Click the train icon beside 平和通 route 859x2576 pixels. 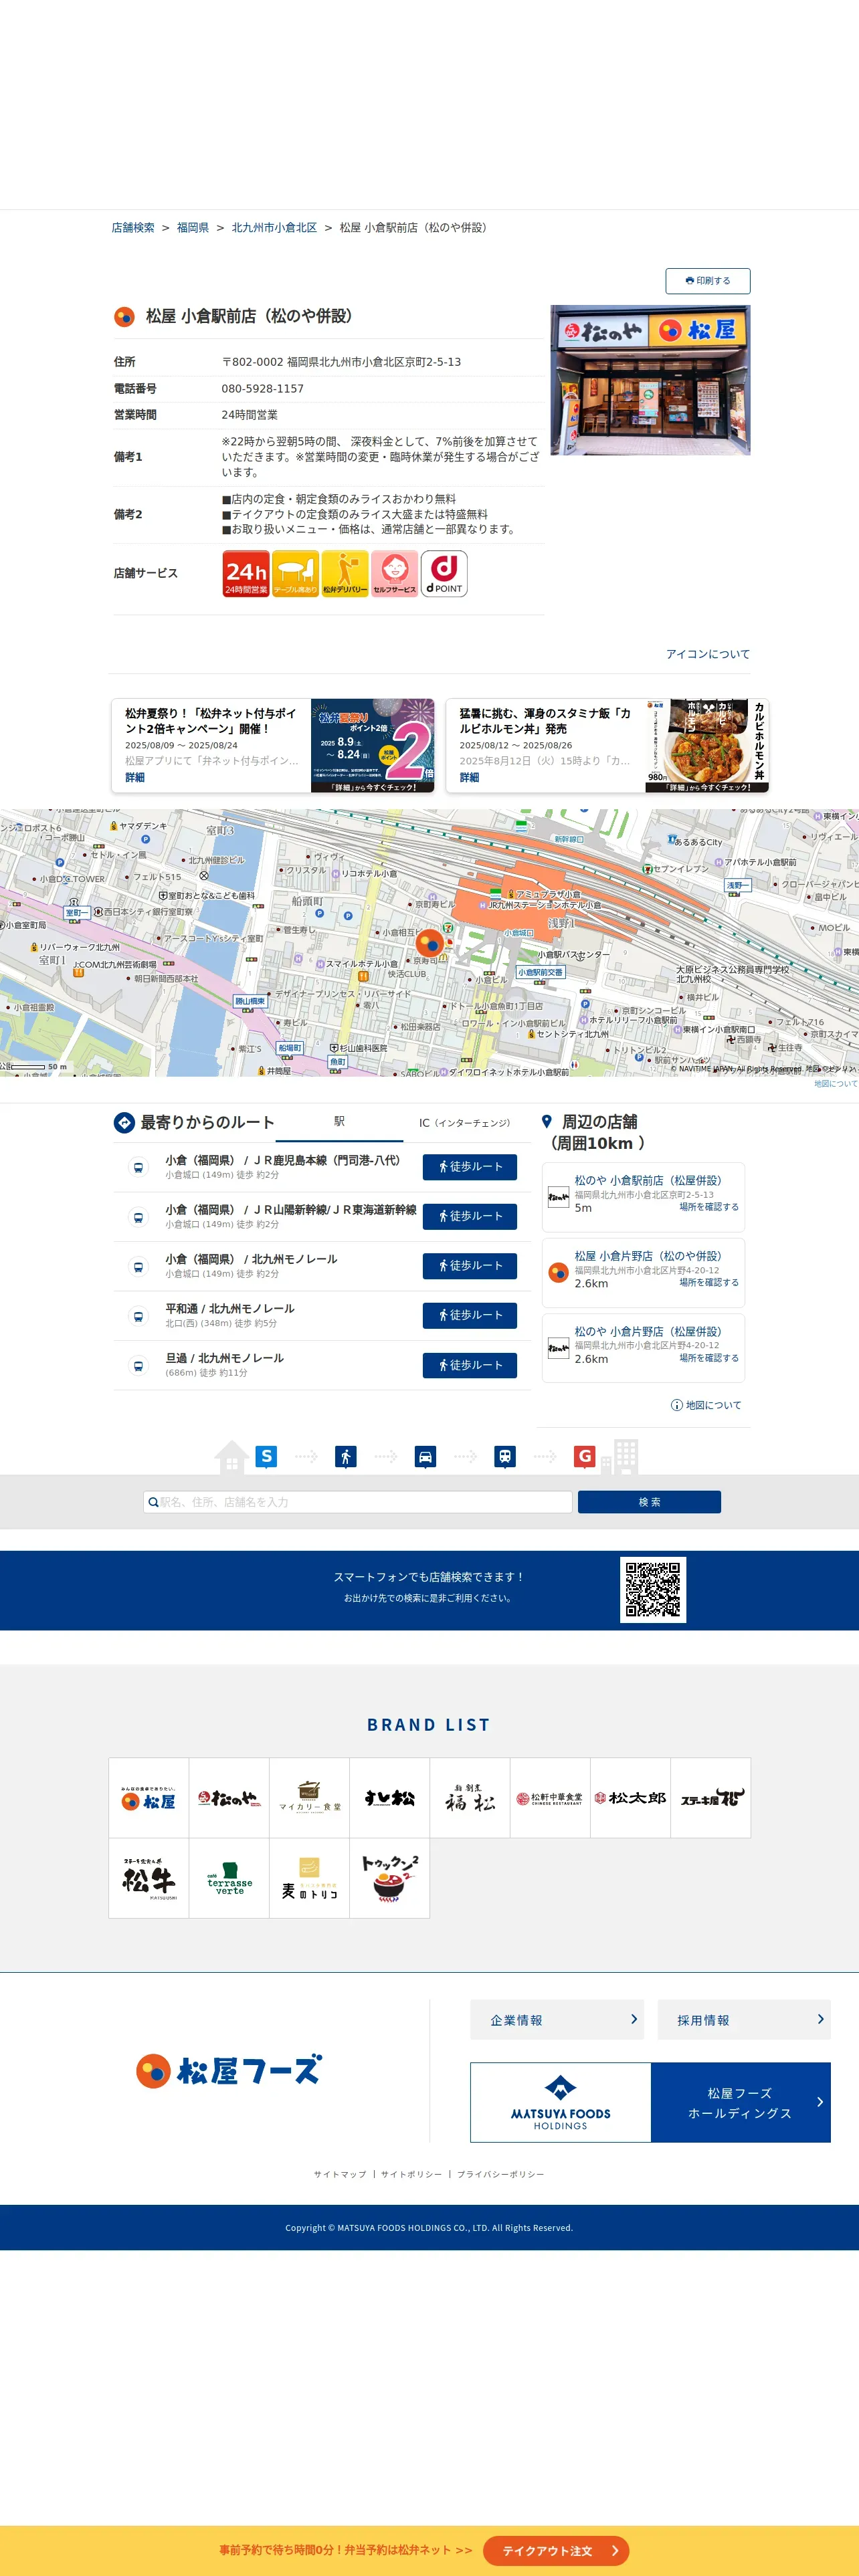[139, 1316]
